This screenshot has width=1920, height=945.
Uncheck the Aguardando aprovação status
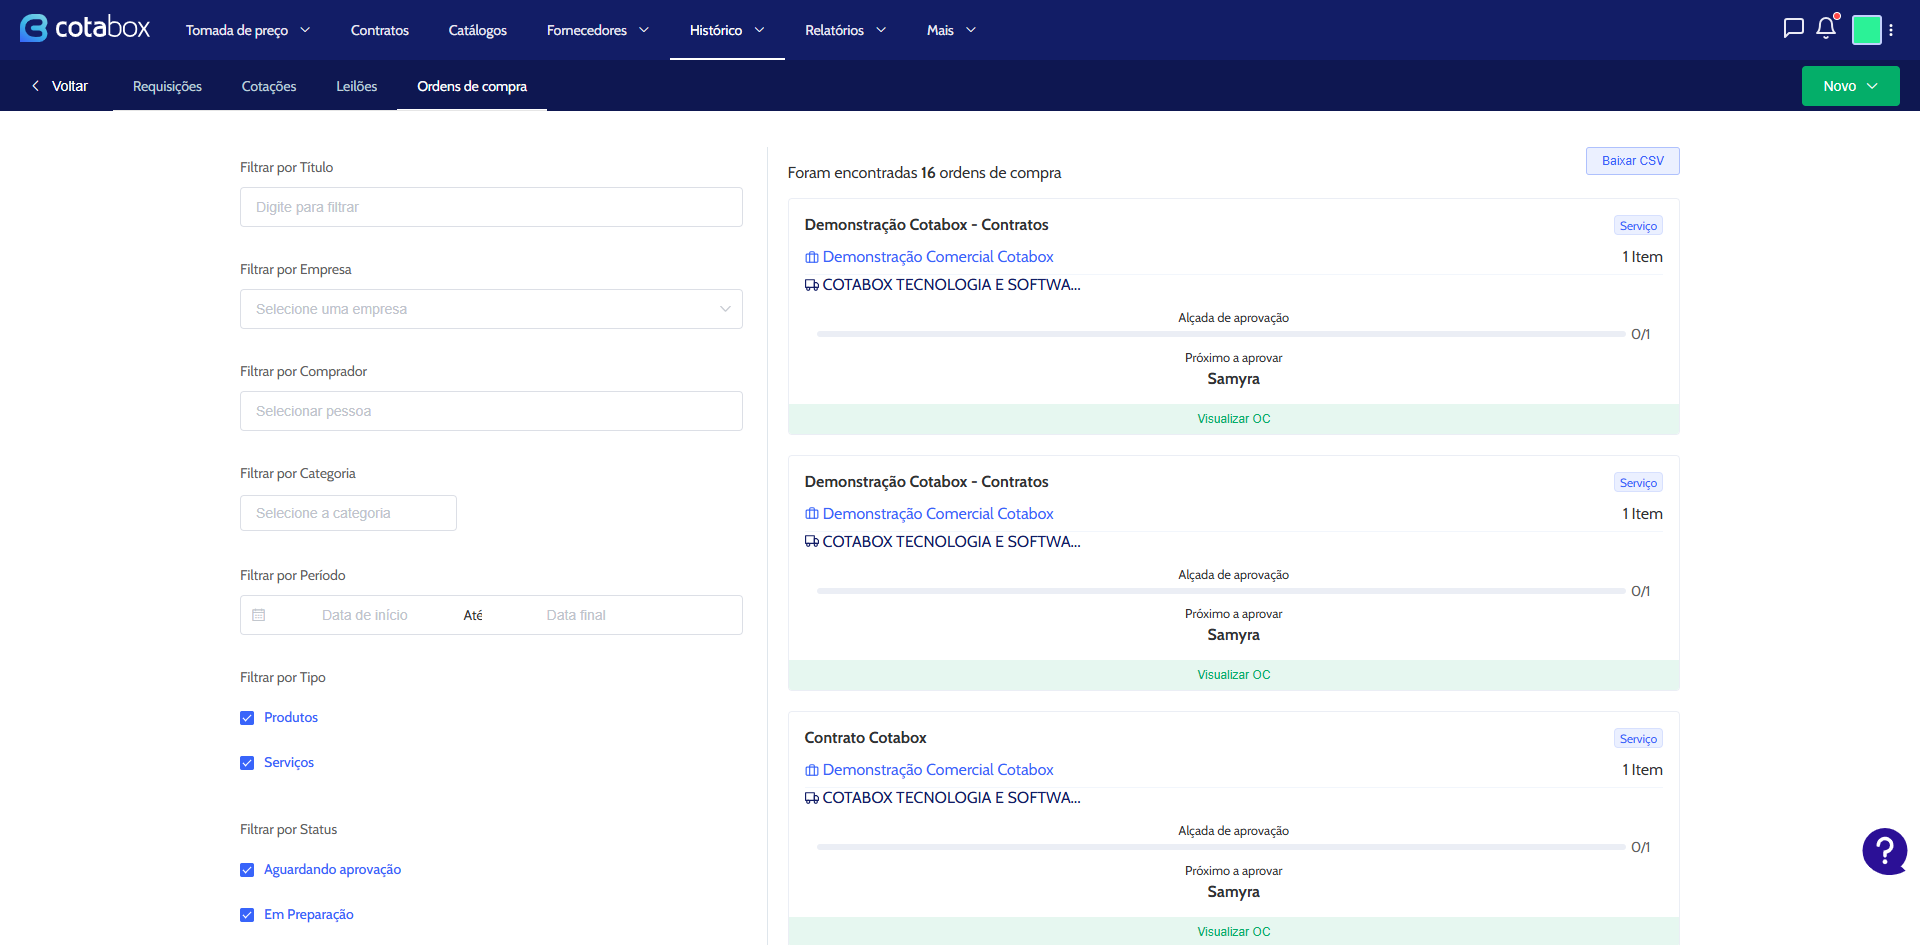(x=247, y=870)
